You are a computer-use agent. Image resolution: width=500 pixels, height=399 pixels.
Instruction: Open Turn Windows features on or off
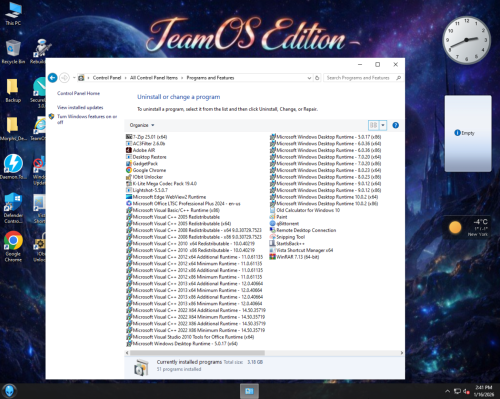click(x=87, y=119)
